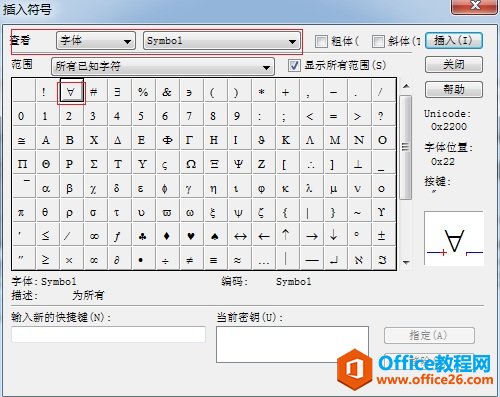Viewport: 500px width, 397px height.
Task: Click the ∀ symbol preview pane
Action: click(x=454, y=238)
